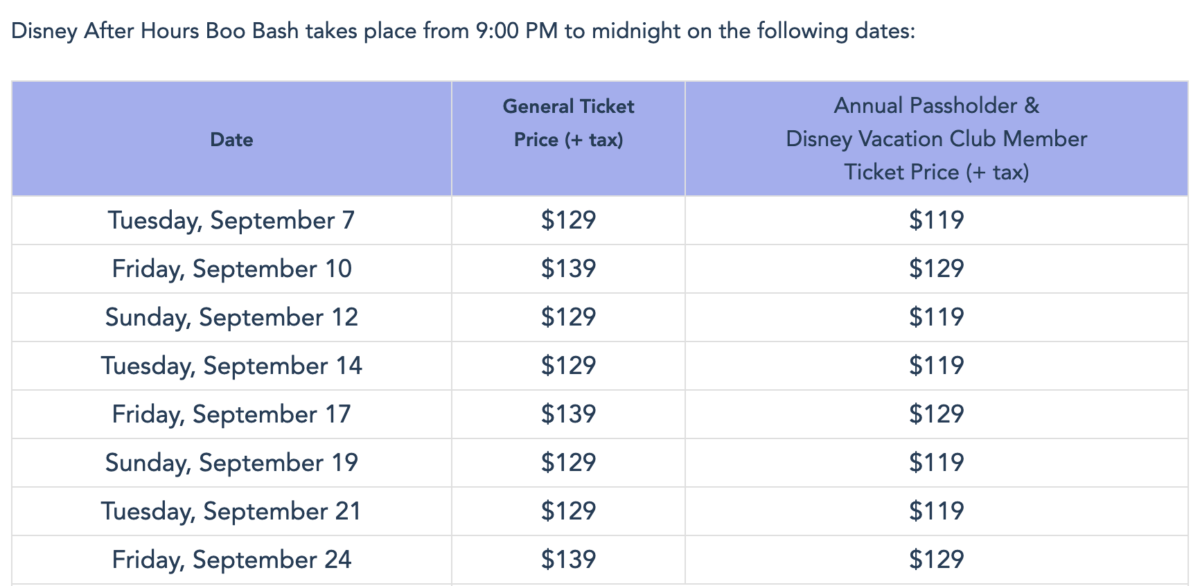Click the Annual Passholder ticket price header
The width and height of the screenshot is (1200, 586).
click(936, 139)
